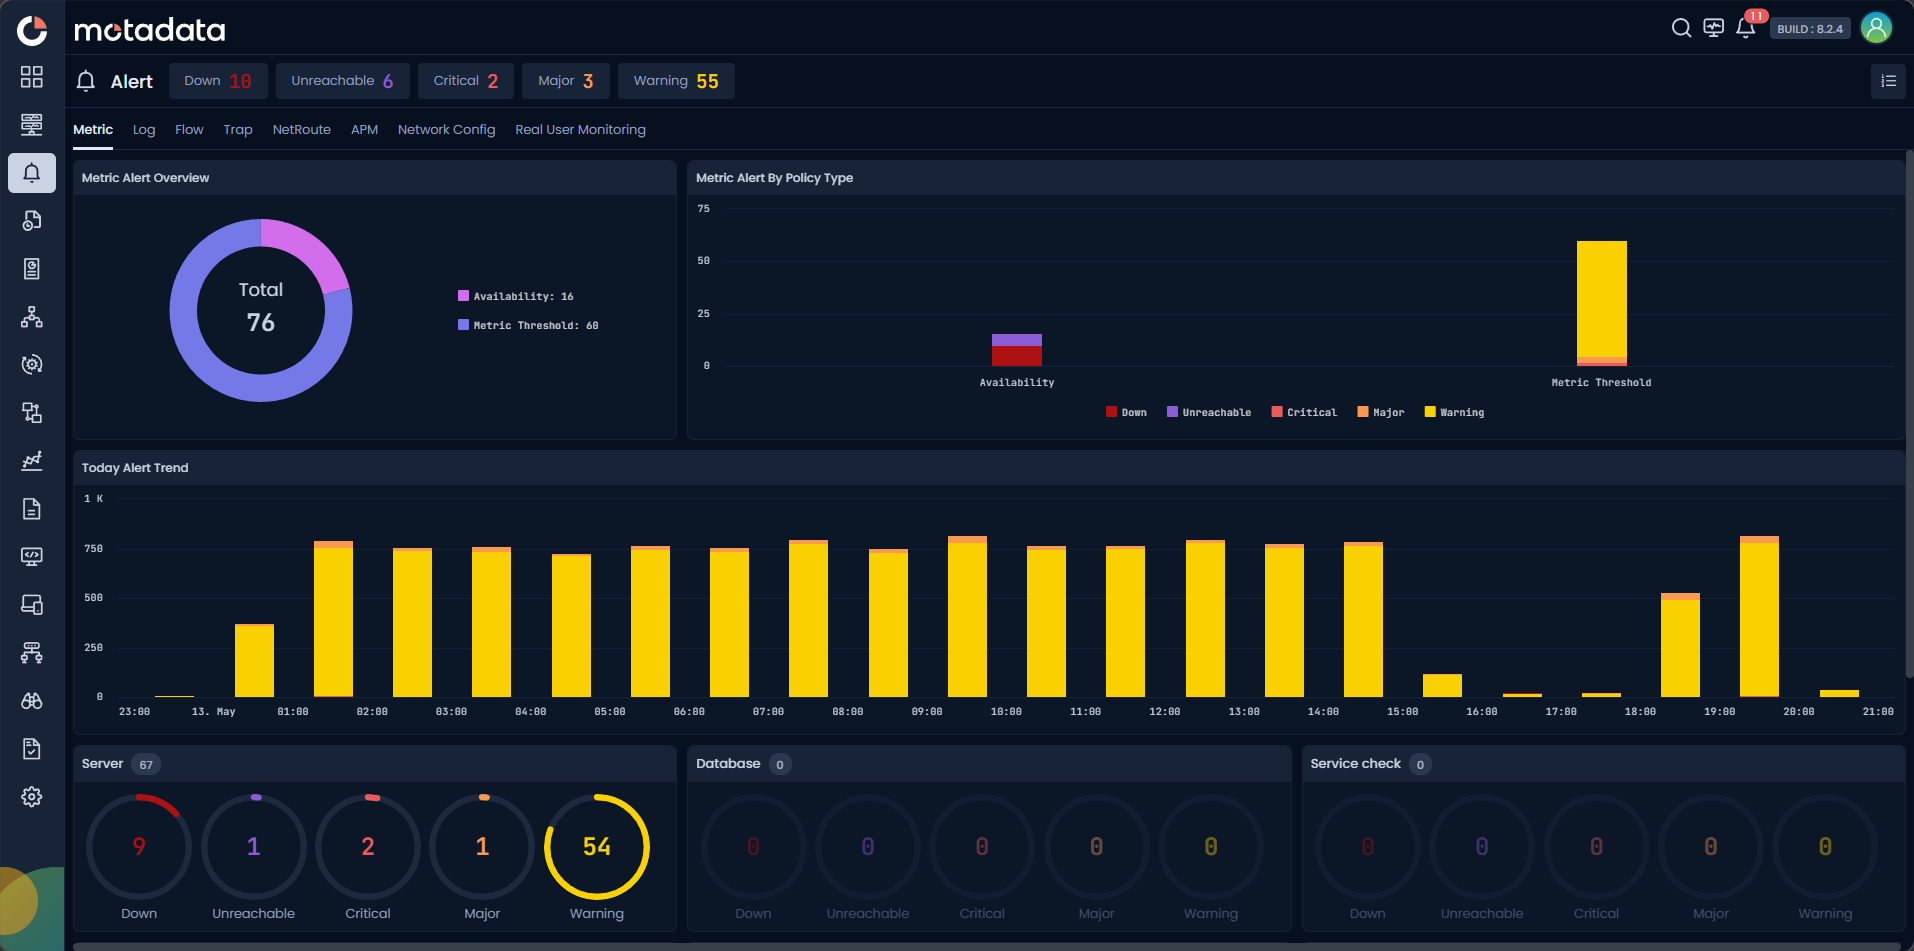Switch to the Log tab
This screenshot has height=951, width=1914.
point(144,130)
